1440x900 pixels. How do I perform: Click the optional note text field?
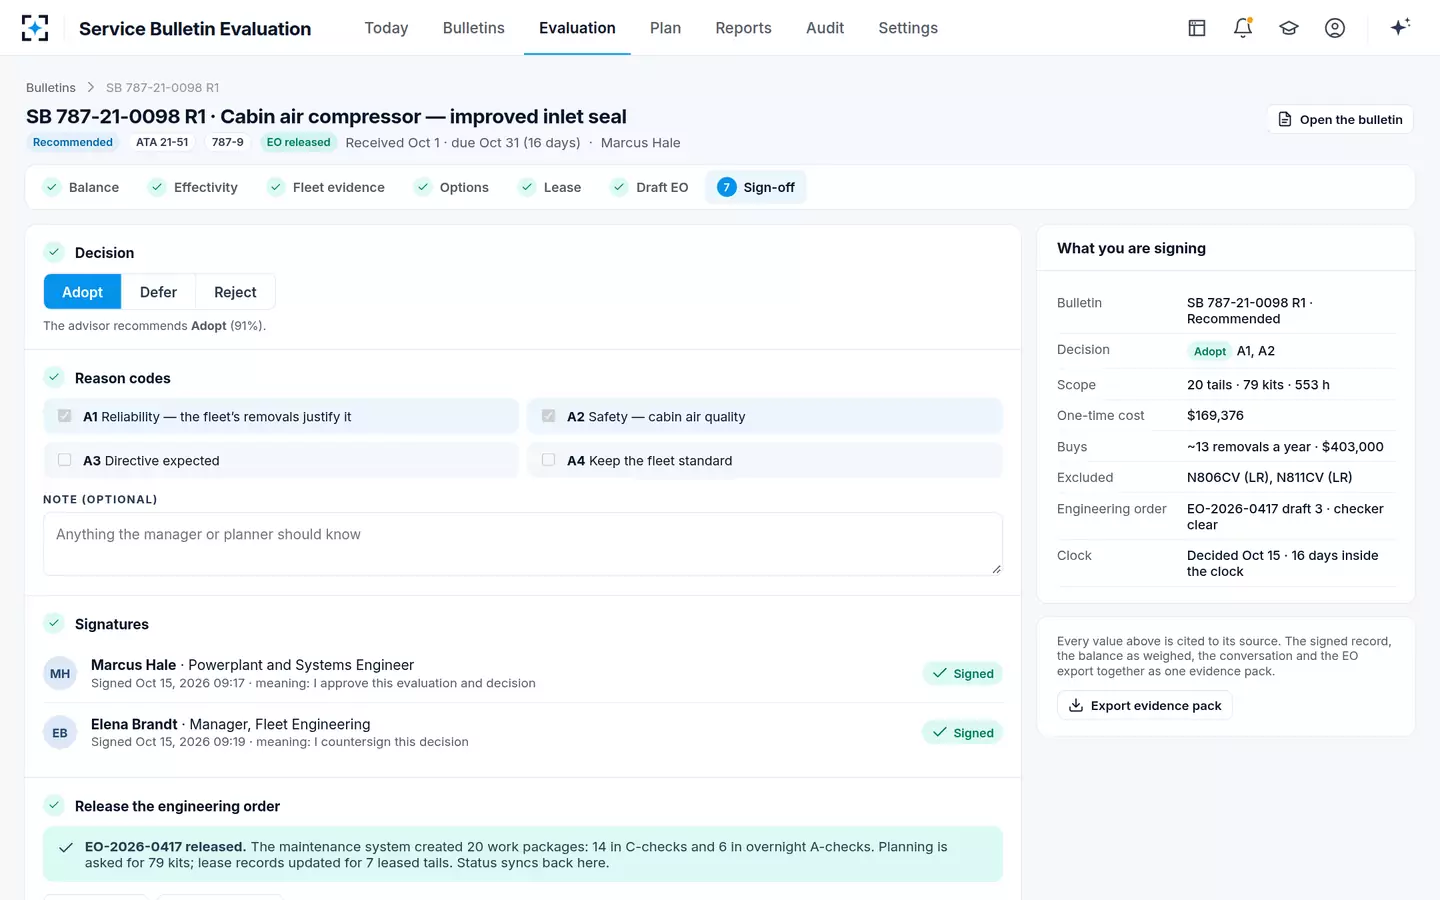522,544
